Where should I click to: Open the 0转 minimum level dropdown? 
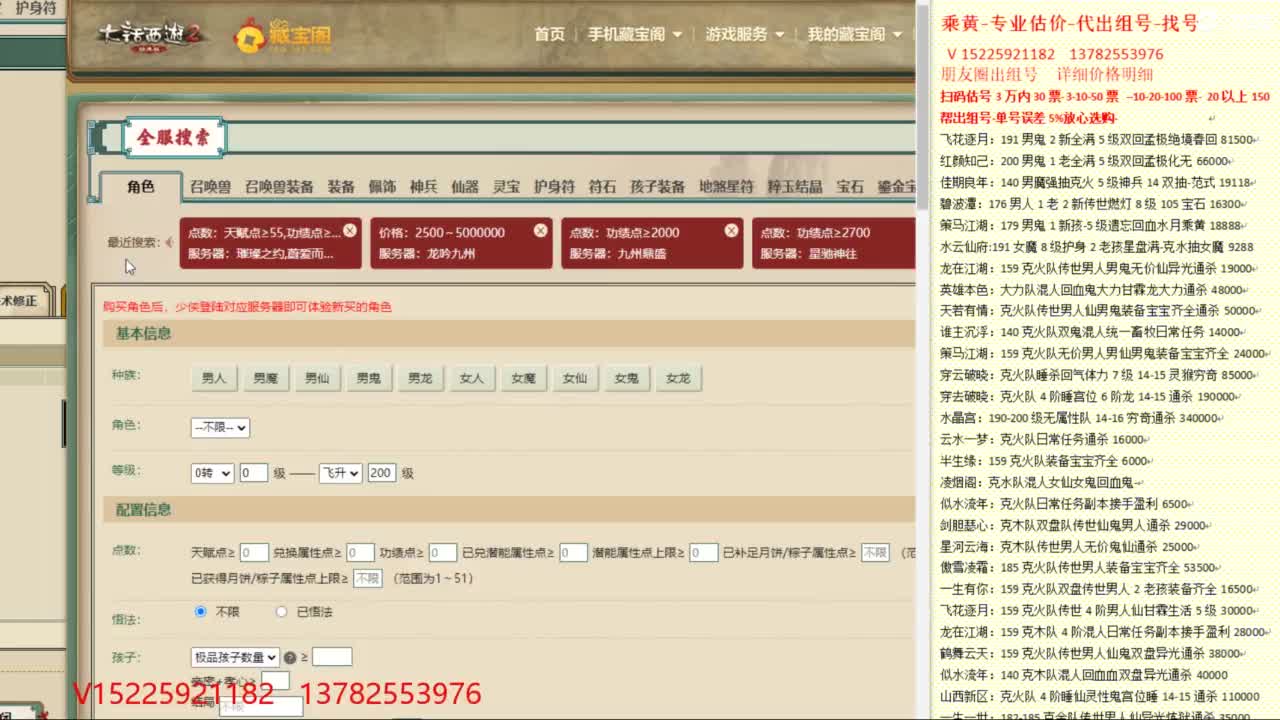pos(212,473)
